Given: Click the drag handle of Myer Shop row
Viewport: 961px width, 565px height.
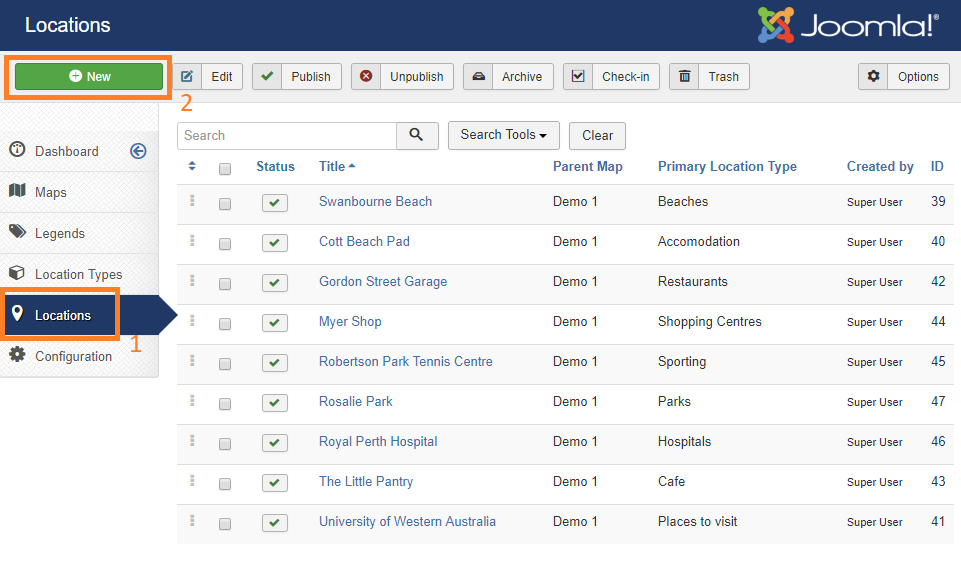Looking at the screenshot, I should 192,321.
